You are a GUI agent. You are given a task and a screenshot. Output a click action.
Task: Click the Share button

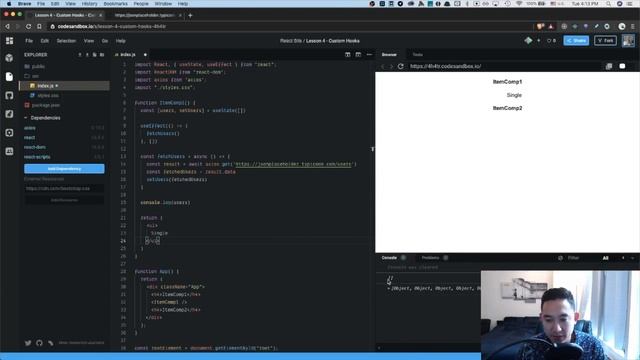pos(576,40)
